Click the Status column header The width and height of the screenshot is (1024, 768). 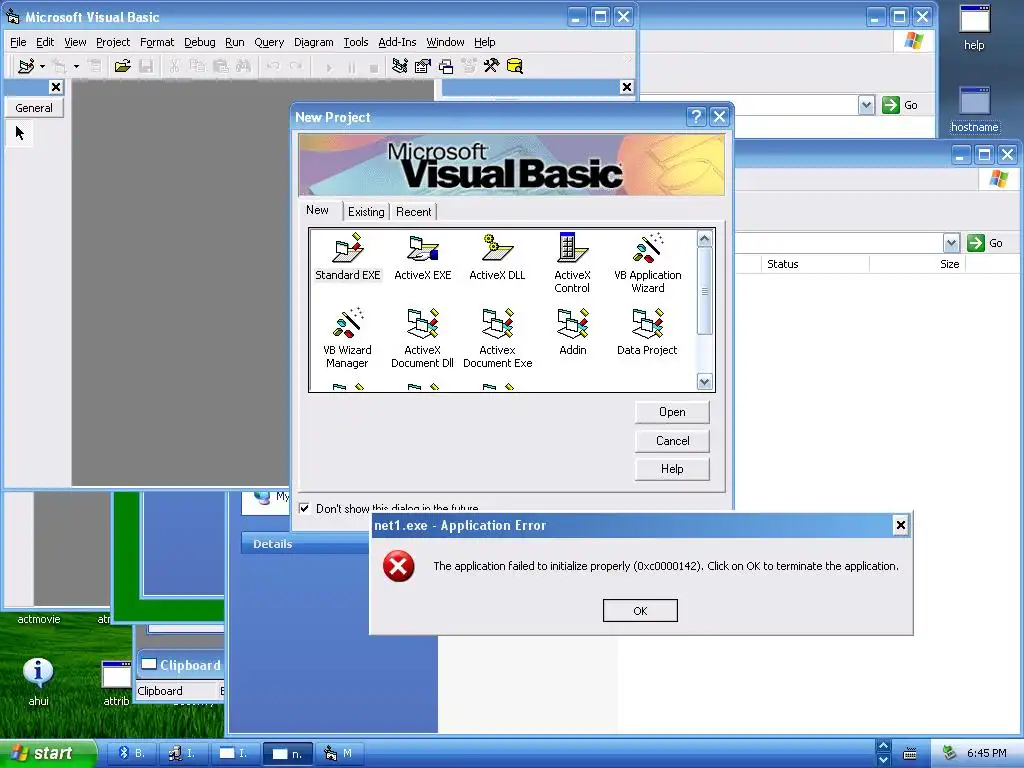coord(814,264)
